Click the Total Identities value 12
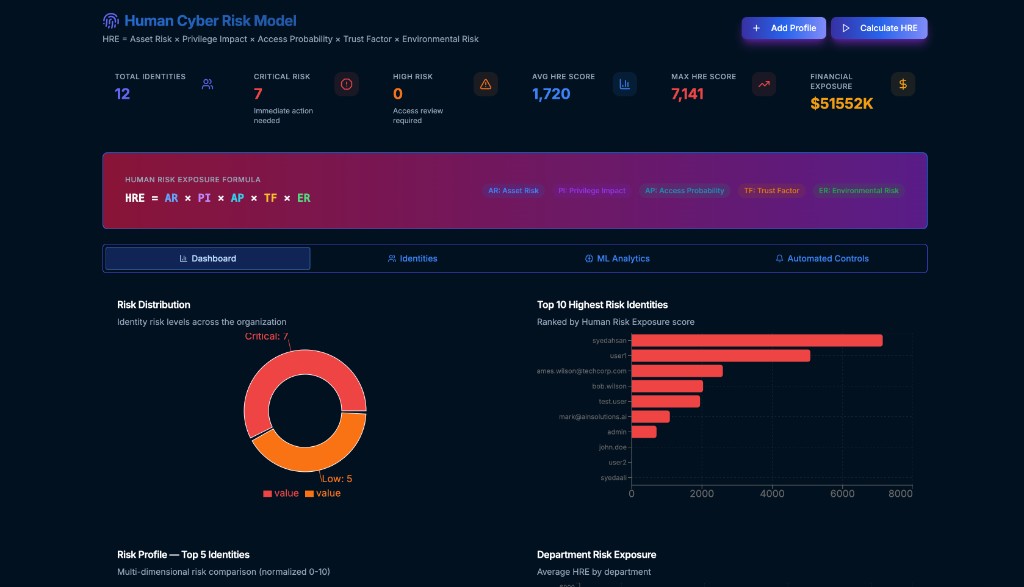The height and width of the screenshot is (587, 1024). pos(122,94)
